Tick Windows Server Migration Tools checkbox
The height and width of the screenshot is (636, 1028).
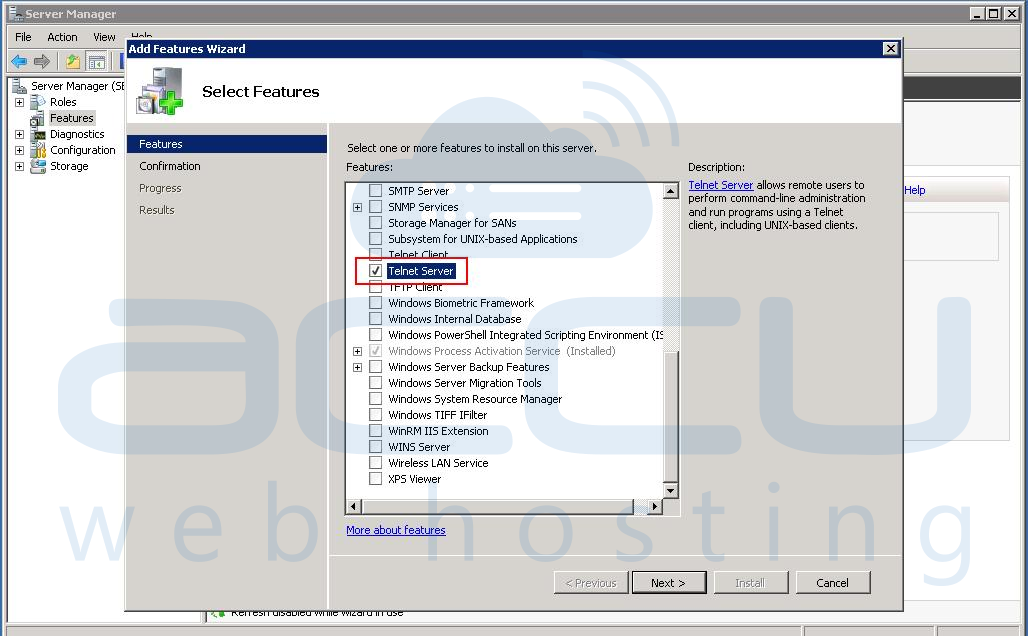tap(376, 383)
